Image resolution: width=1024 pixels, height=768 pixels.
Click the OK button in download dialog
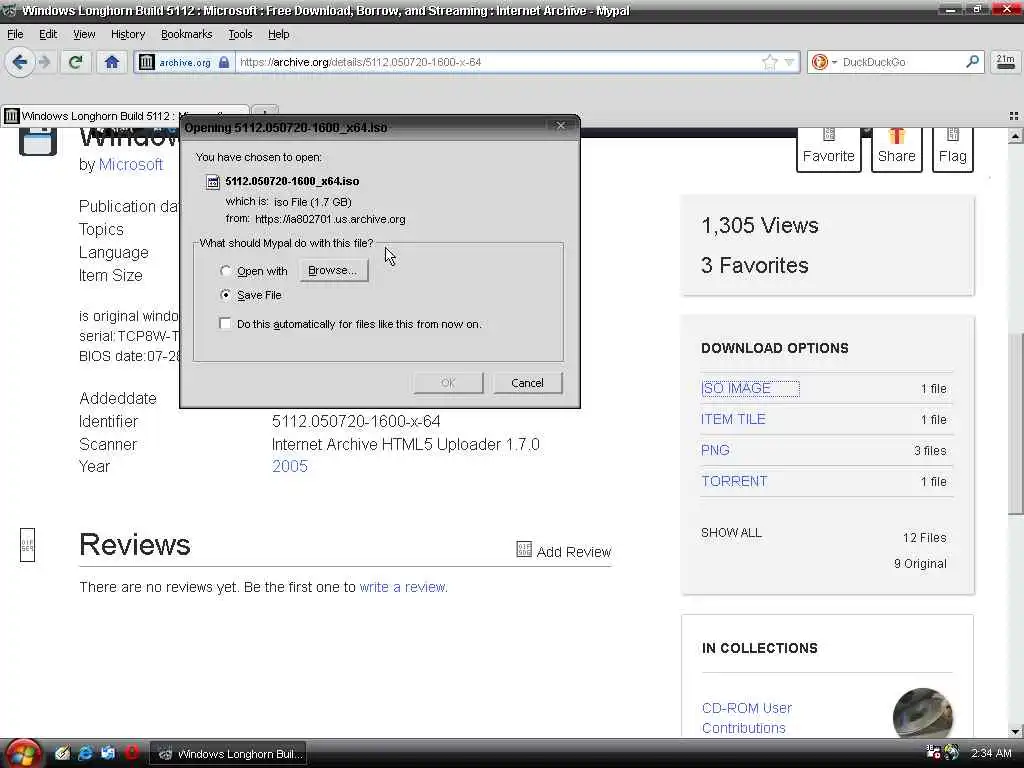448,383
